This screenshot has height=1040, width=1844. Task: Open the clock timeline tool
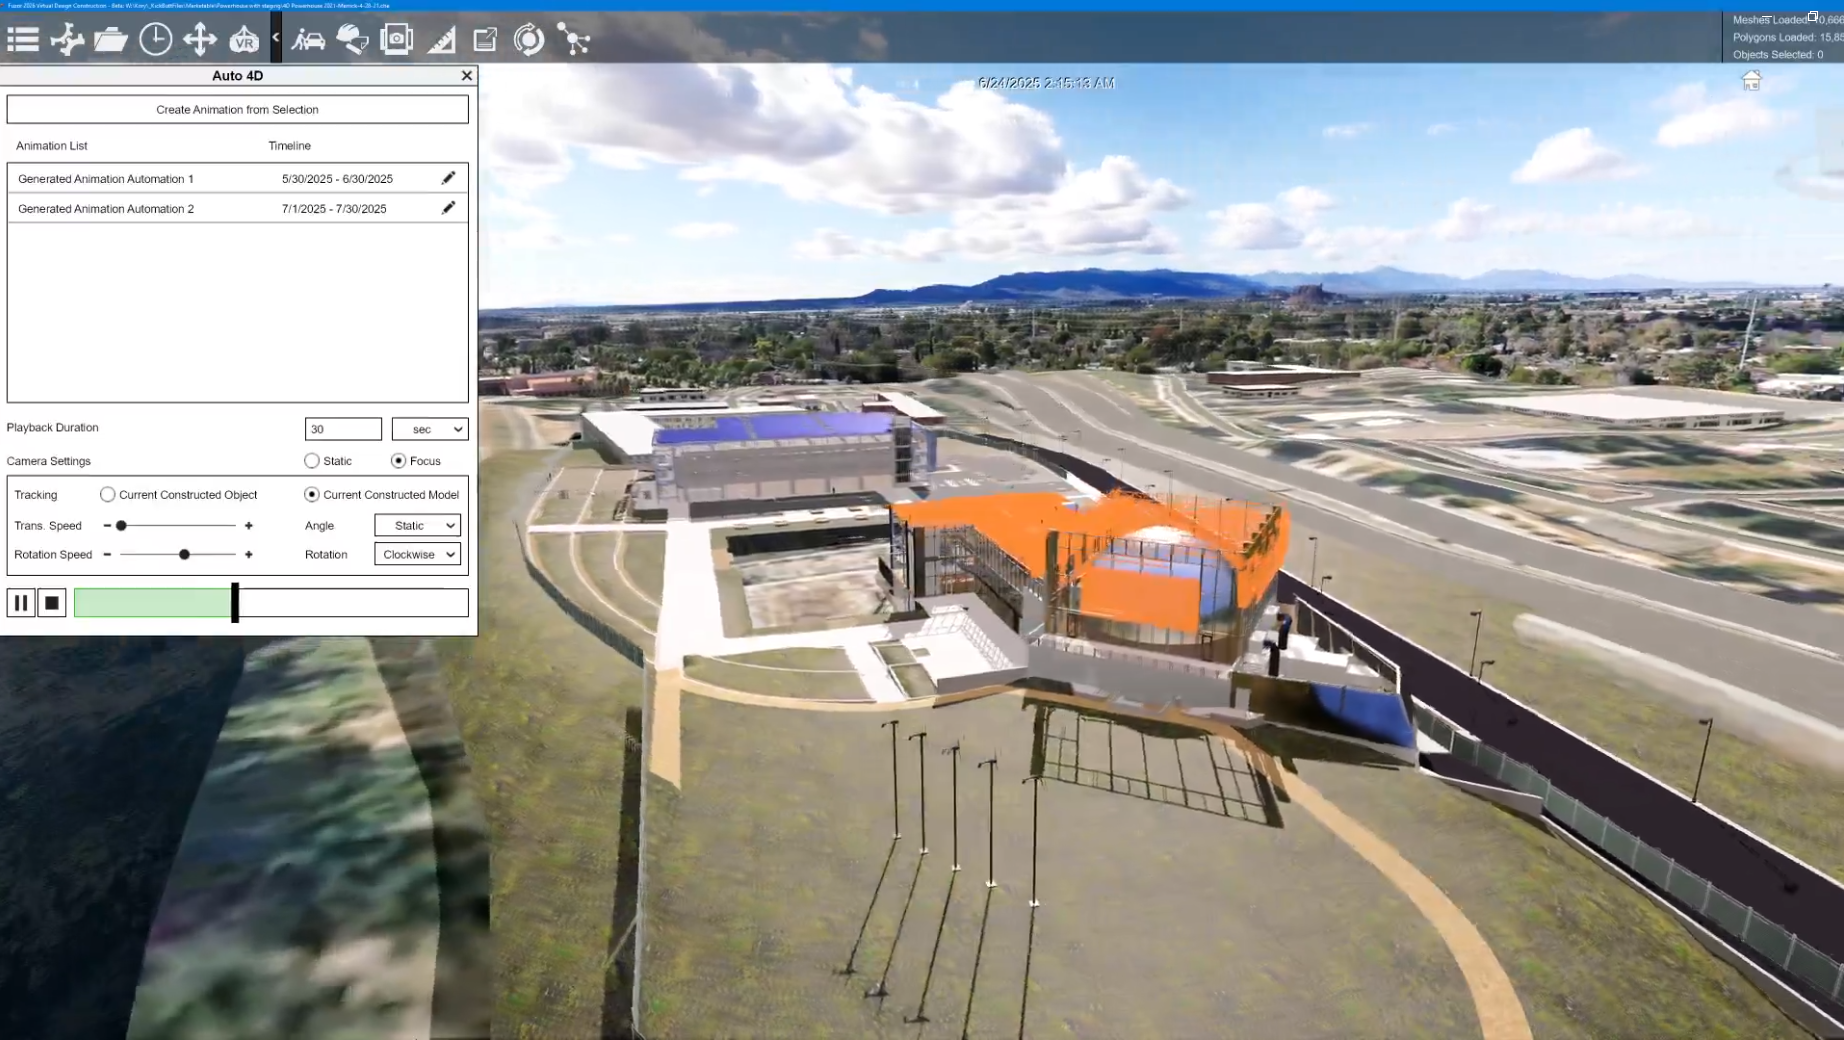(155, 40)
